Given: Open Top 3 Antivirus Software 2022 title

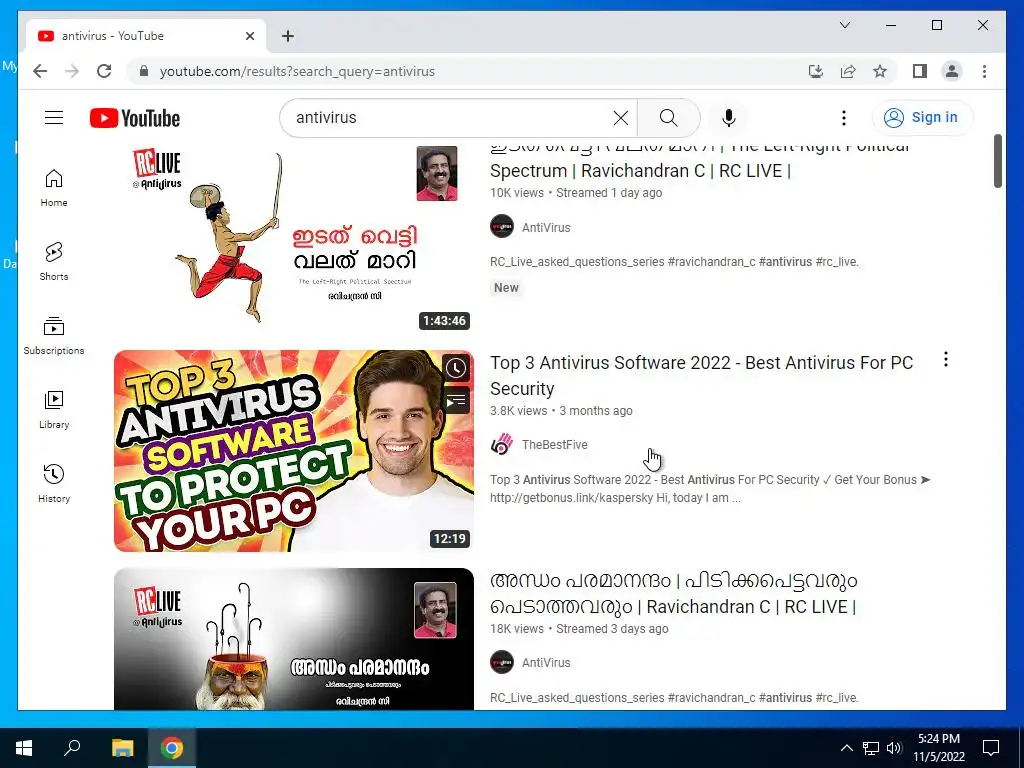Looking at the screenshot, I should (x=701, y=376).
